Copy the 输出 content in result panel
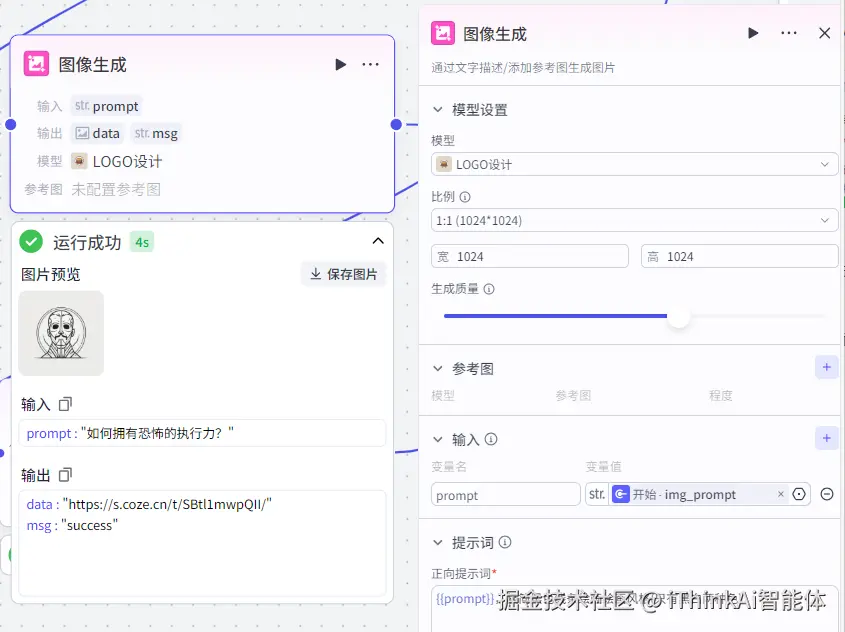This screenshot has height=632, width=845. coord(65,475)
